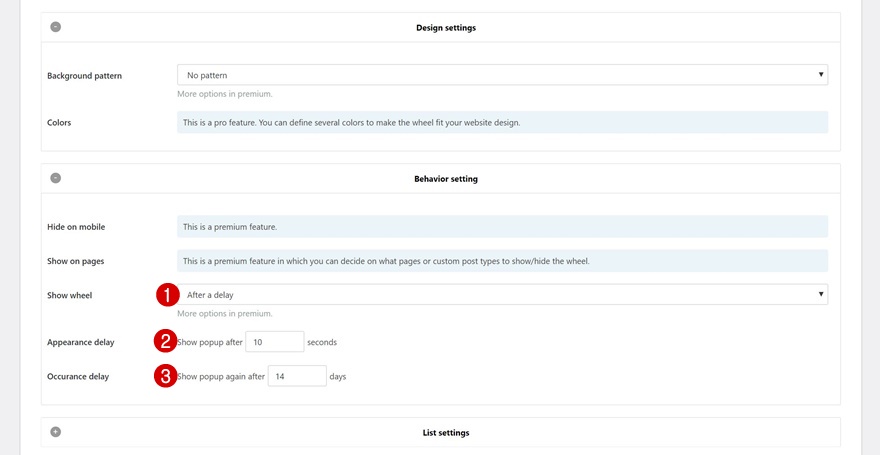Open the Background pattern dropdown
This screenshot has height=455, width=880.
pyautogui.click(x=502, y=75)
